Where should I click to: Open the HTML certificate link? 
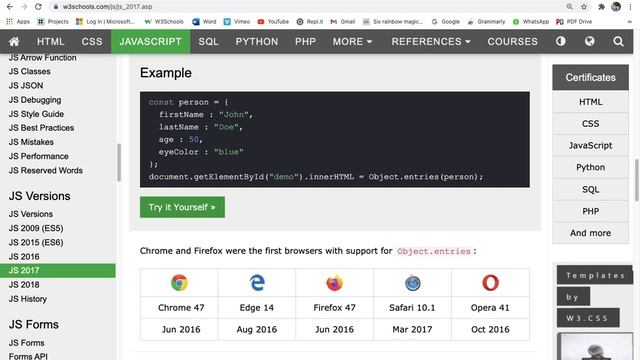point(591,102)
